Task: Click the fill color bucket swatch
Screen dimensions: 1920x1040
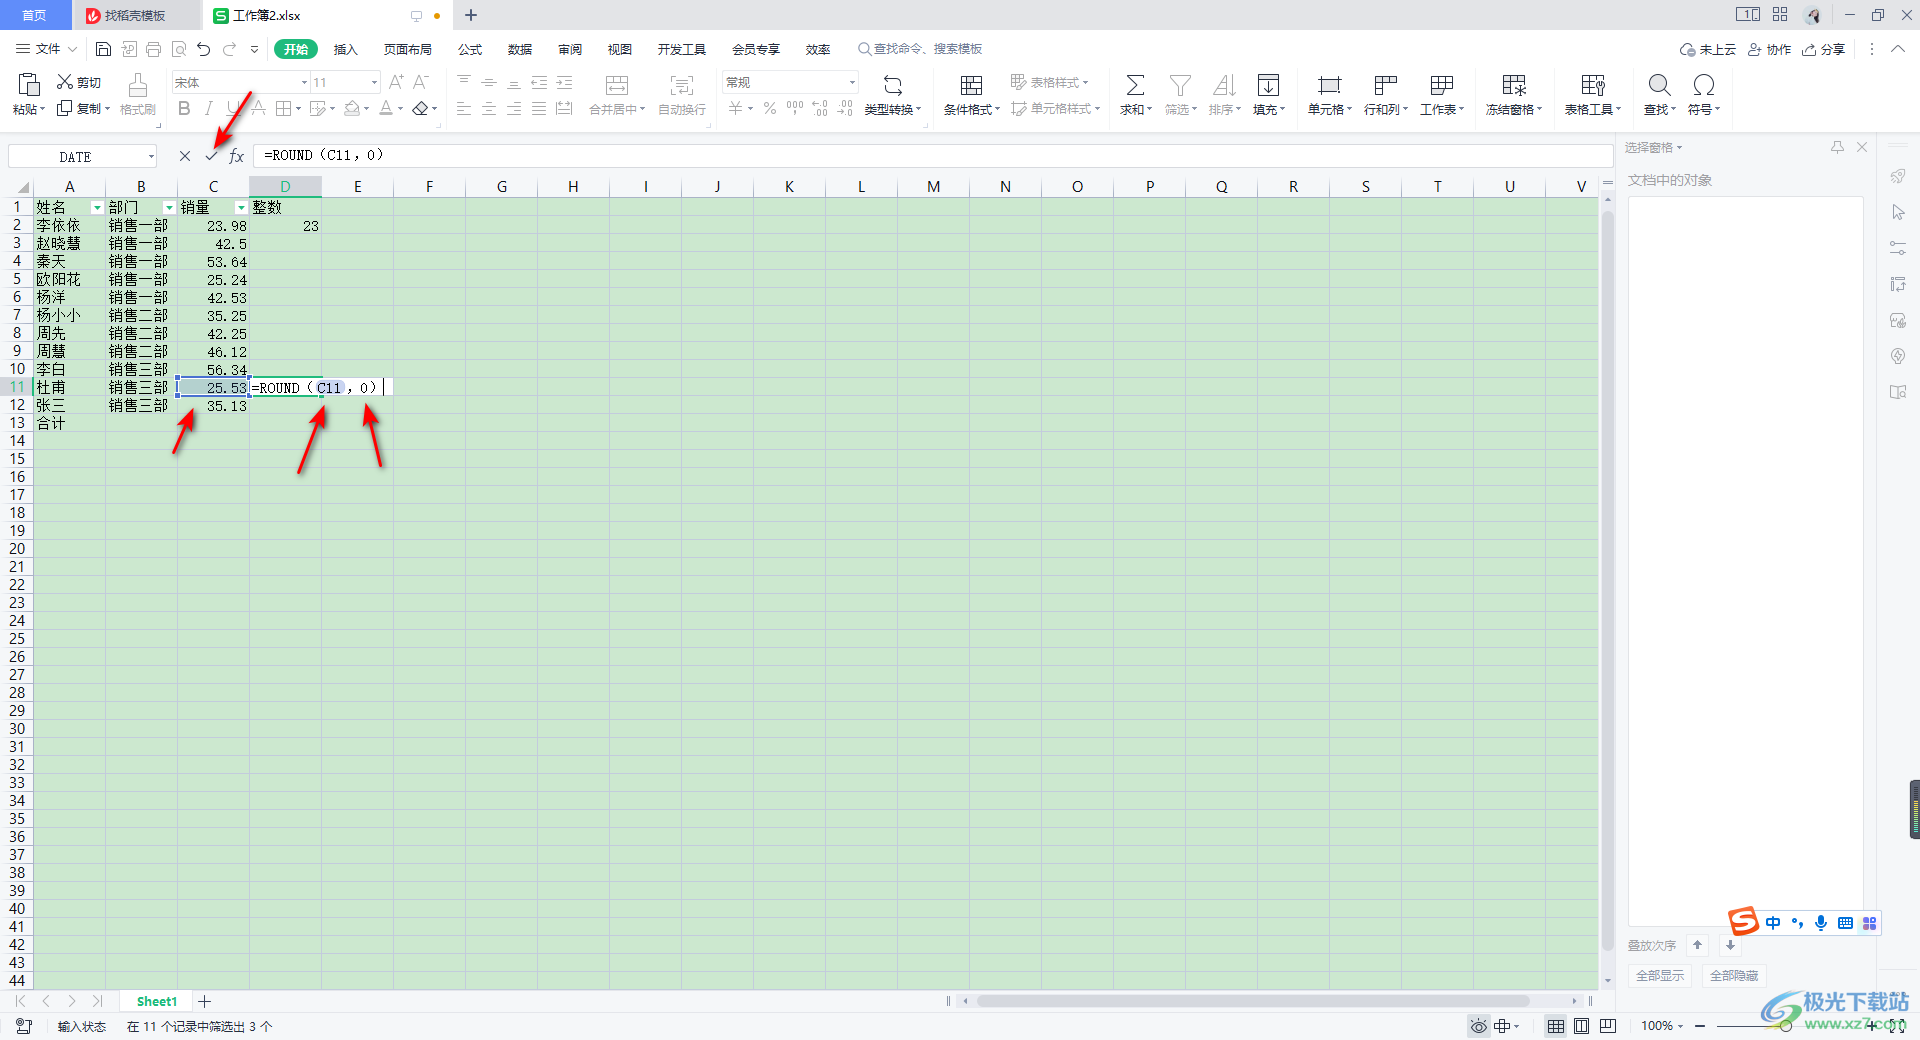Action: coord(352,108)
